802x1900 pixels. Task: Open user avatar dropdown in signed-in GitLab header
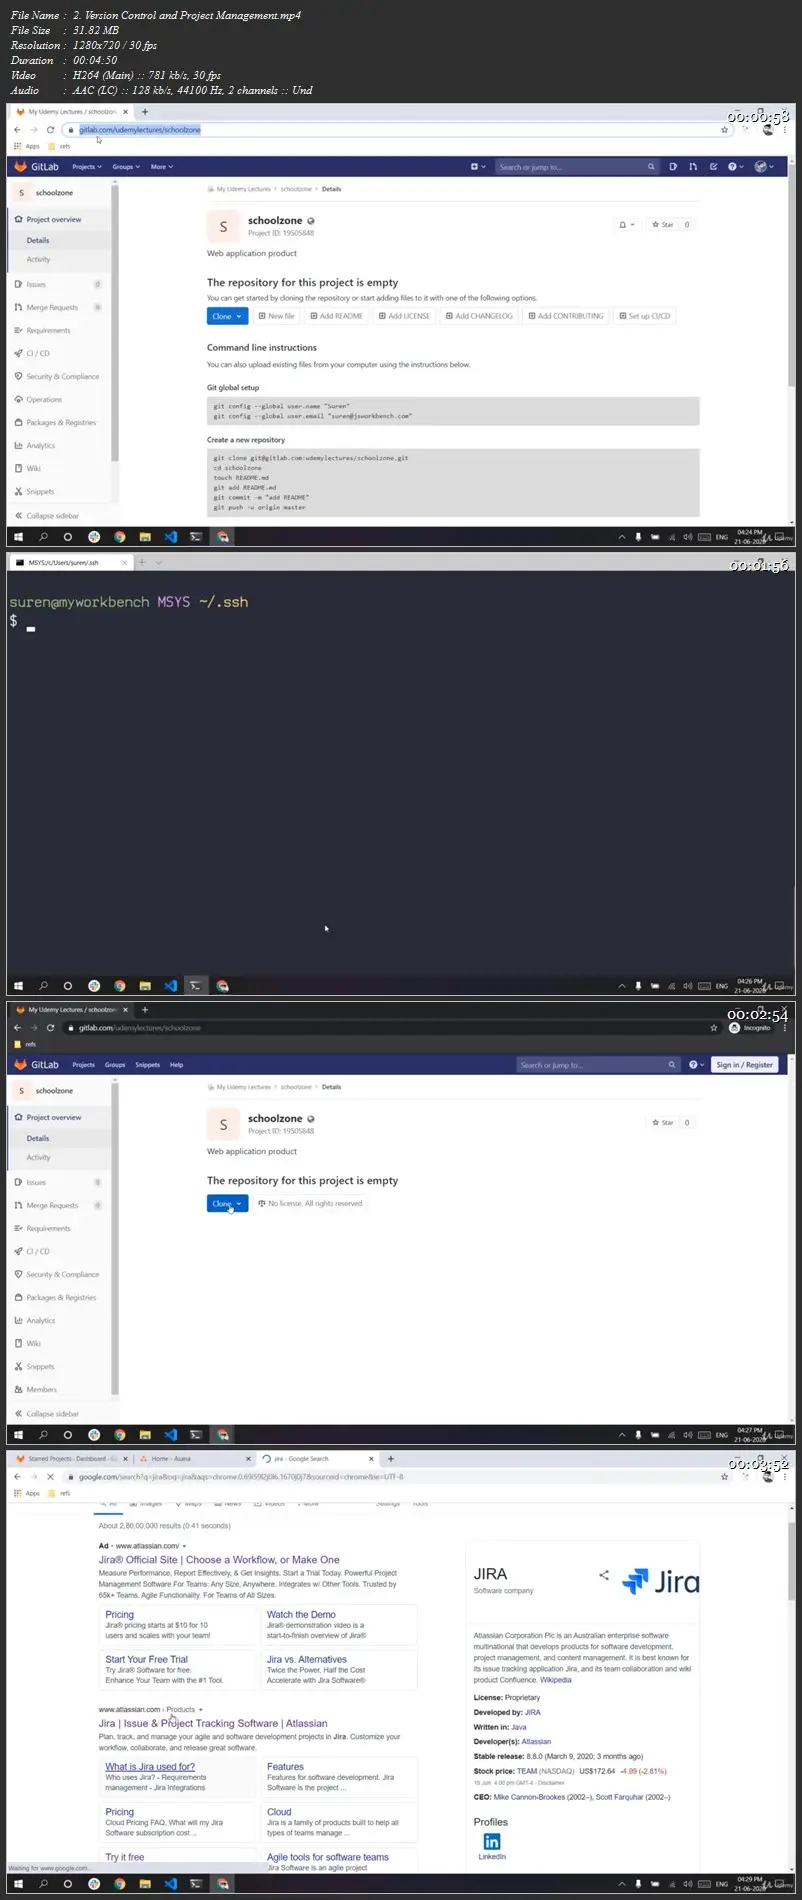click(x=764, y=167)
